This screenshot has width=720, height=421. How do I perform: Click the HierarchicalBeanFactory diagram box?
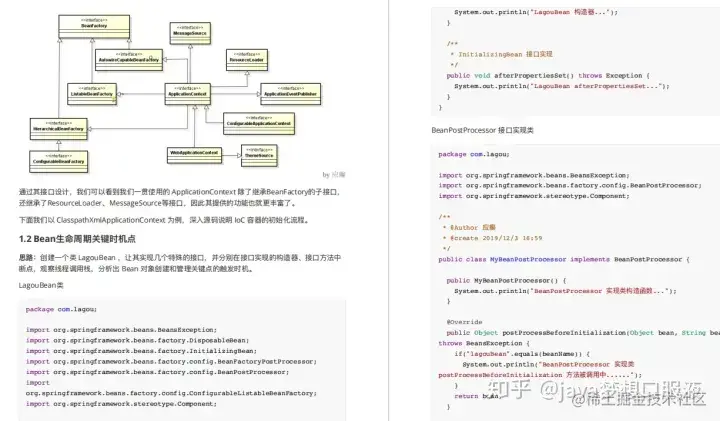point(58,129)
